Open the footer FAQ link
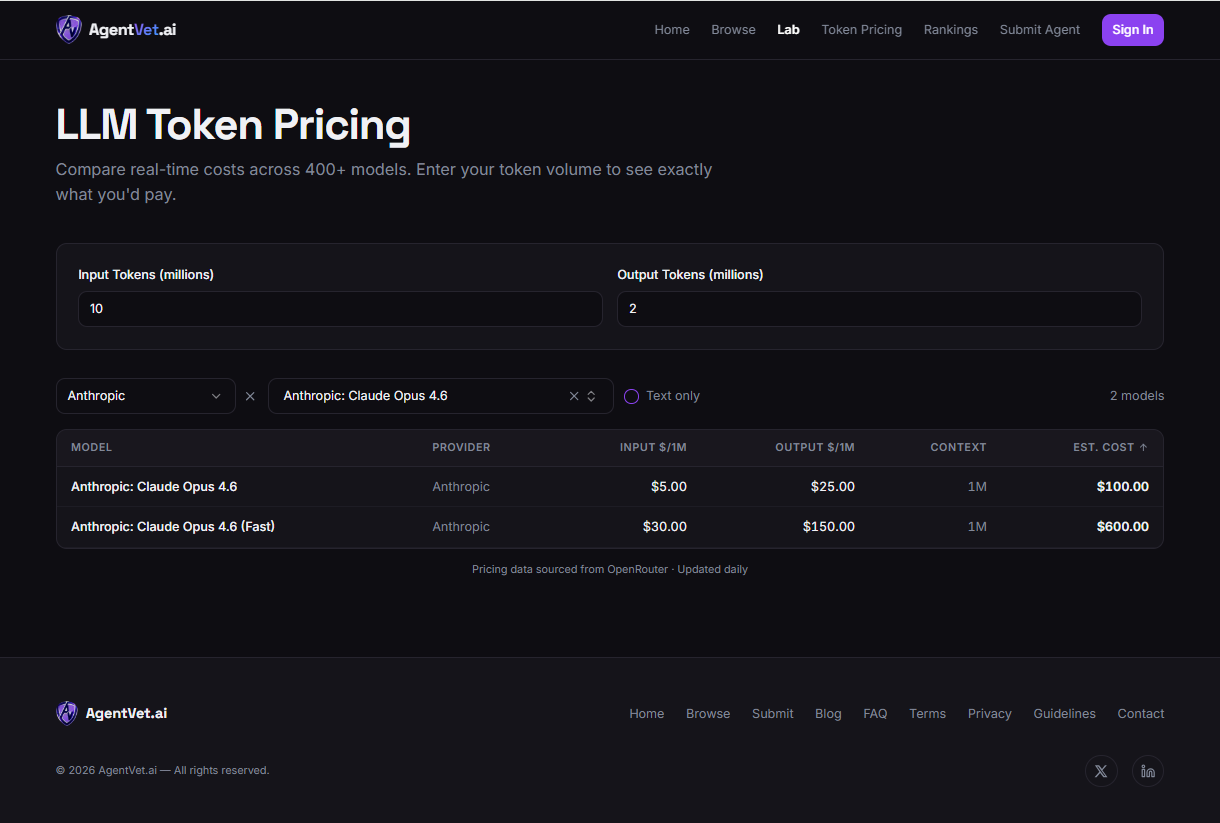Screen dimensions: 1220x823 [x=875, y=714]
